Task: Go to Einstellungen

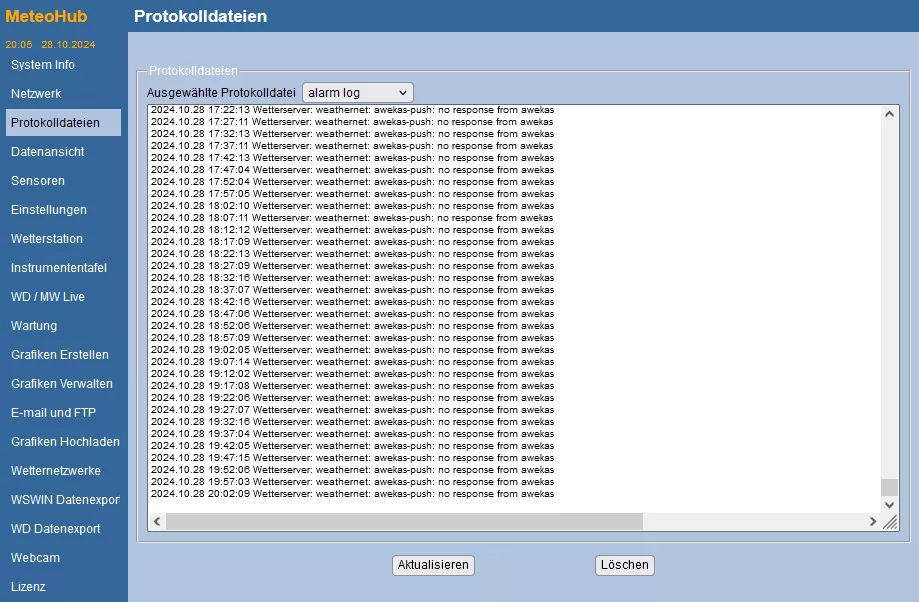Action: (x=49, y=210)
